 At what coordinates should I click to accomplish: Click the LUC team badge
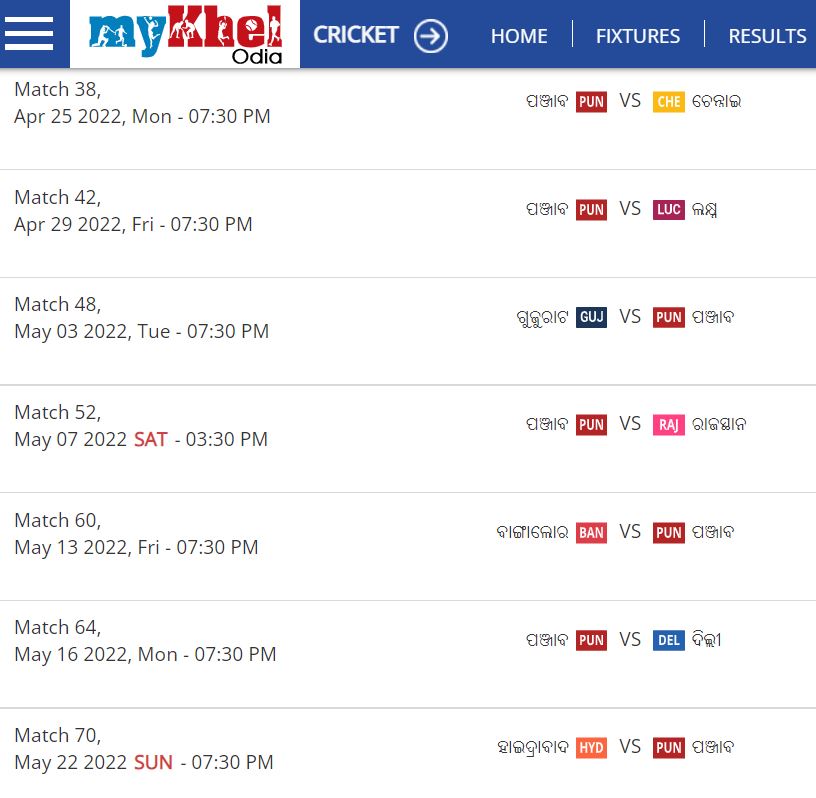[x=668, y=210]
